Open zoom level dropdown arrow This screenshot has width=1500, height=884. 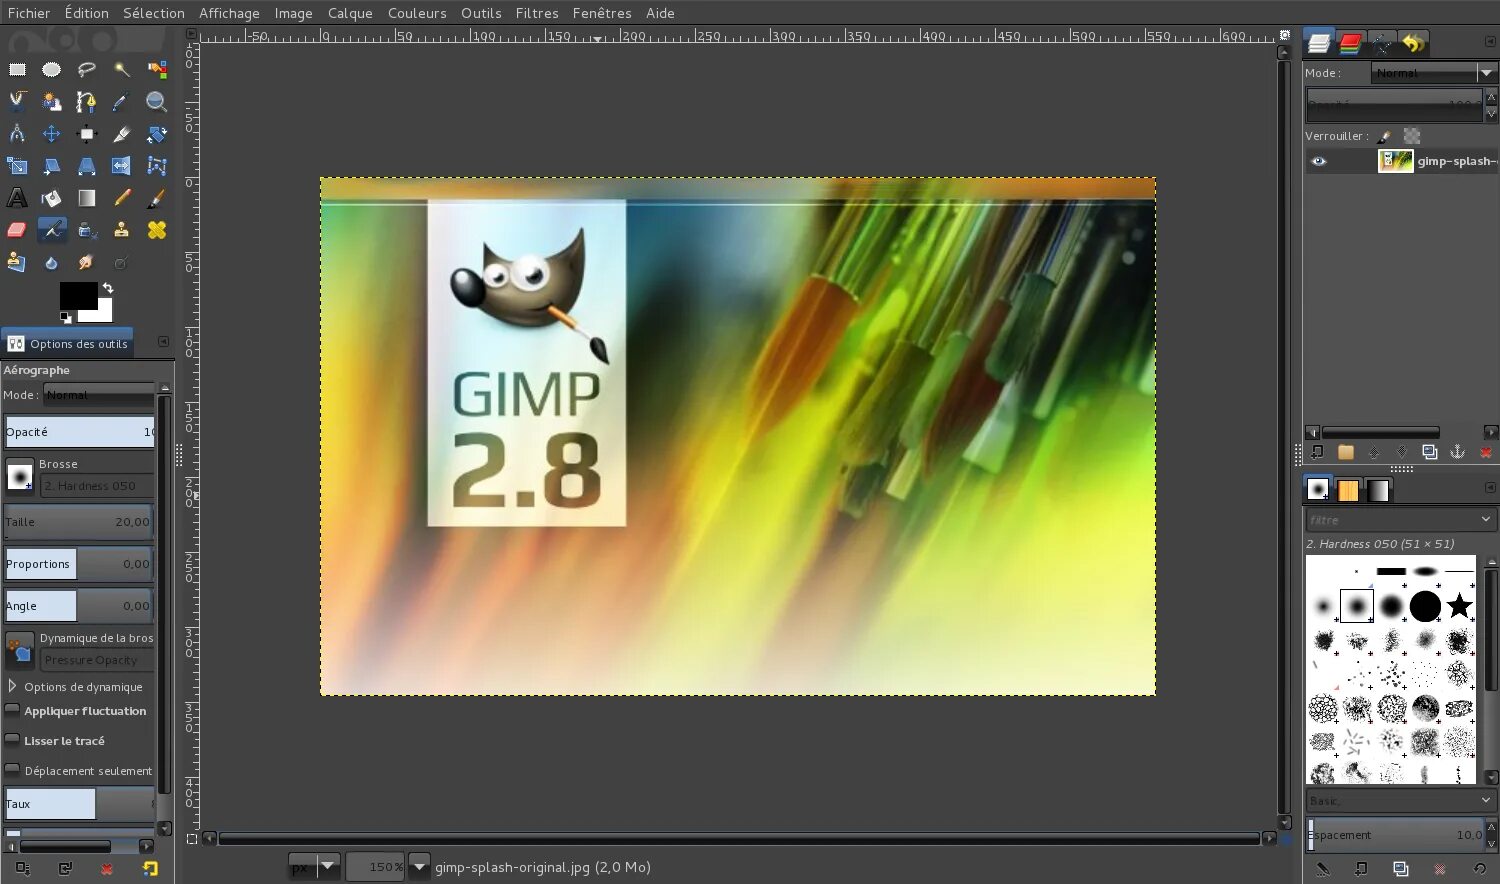419,867
